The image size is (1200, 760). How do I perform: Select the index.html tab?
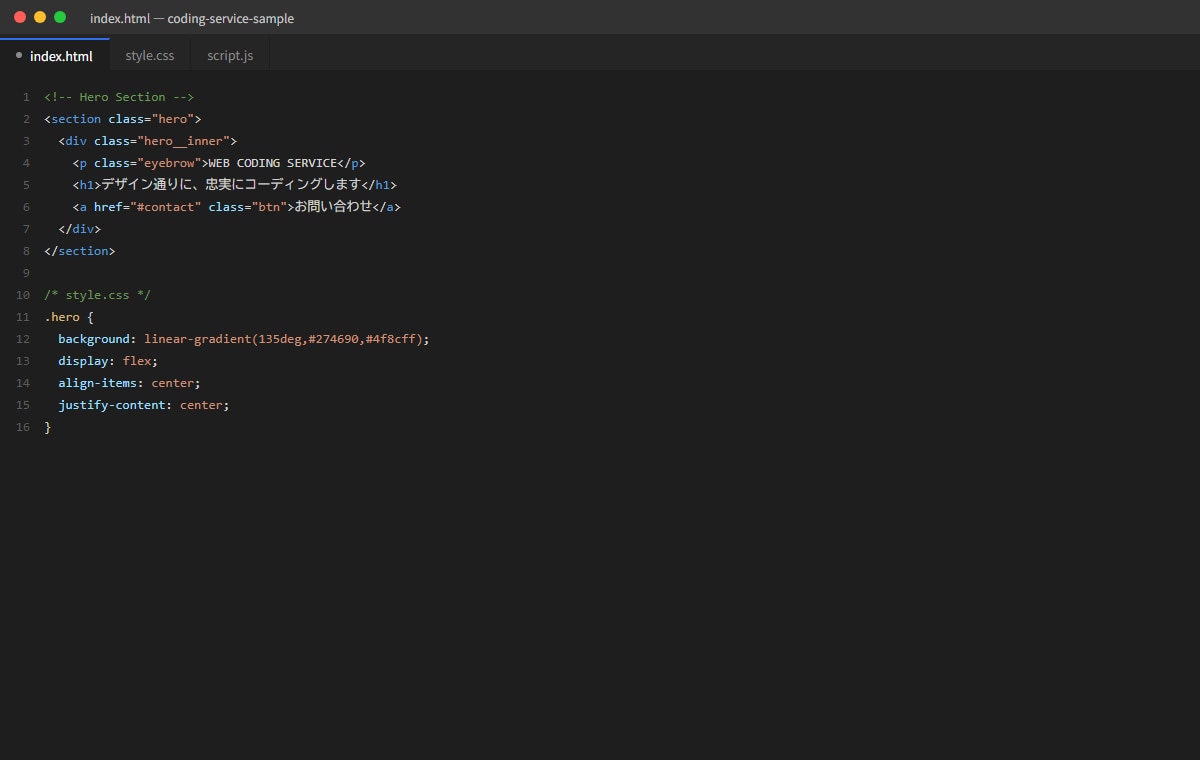[x=55, y=55]
